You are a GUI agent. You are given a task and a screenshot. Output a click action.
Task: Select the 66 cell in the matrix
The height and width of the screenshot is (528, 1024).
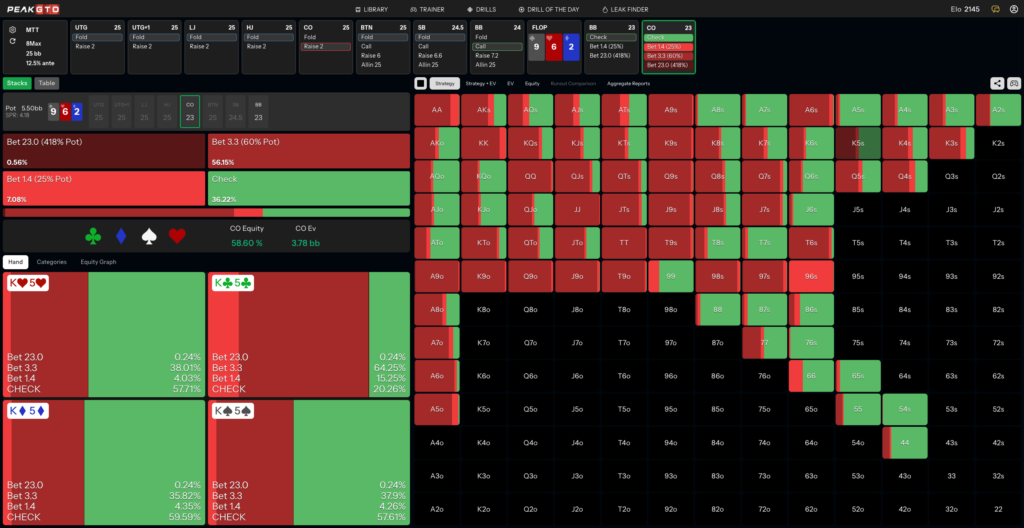click(810, 376)
